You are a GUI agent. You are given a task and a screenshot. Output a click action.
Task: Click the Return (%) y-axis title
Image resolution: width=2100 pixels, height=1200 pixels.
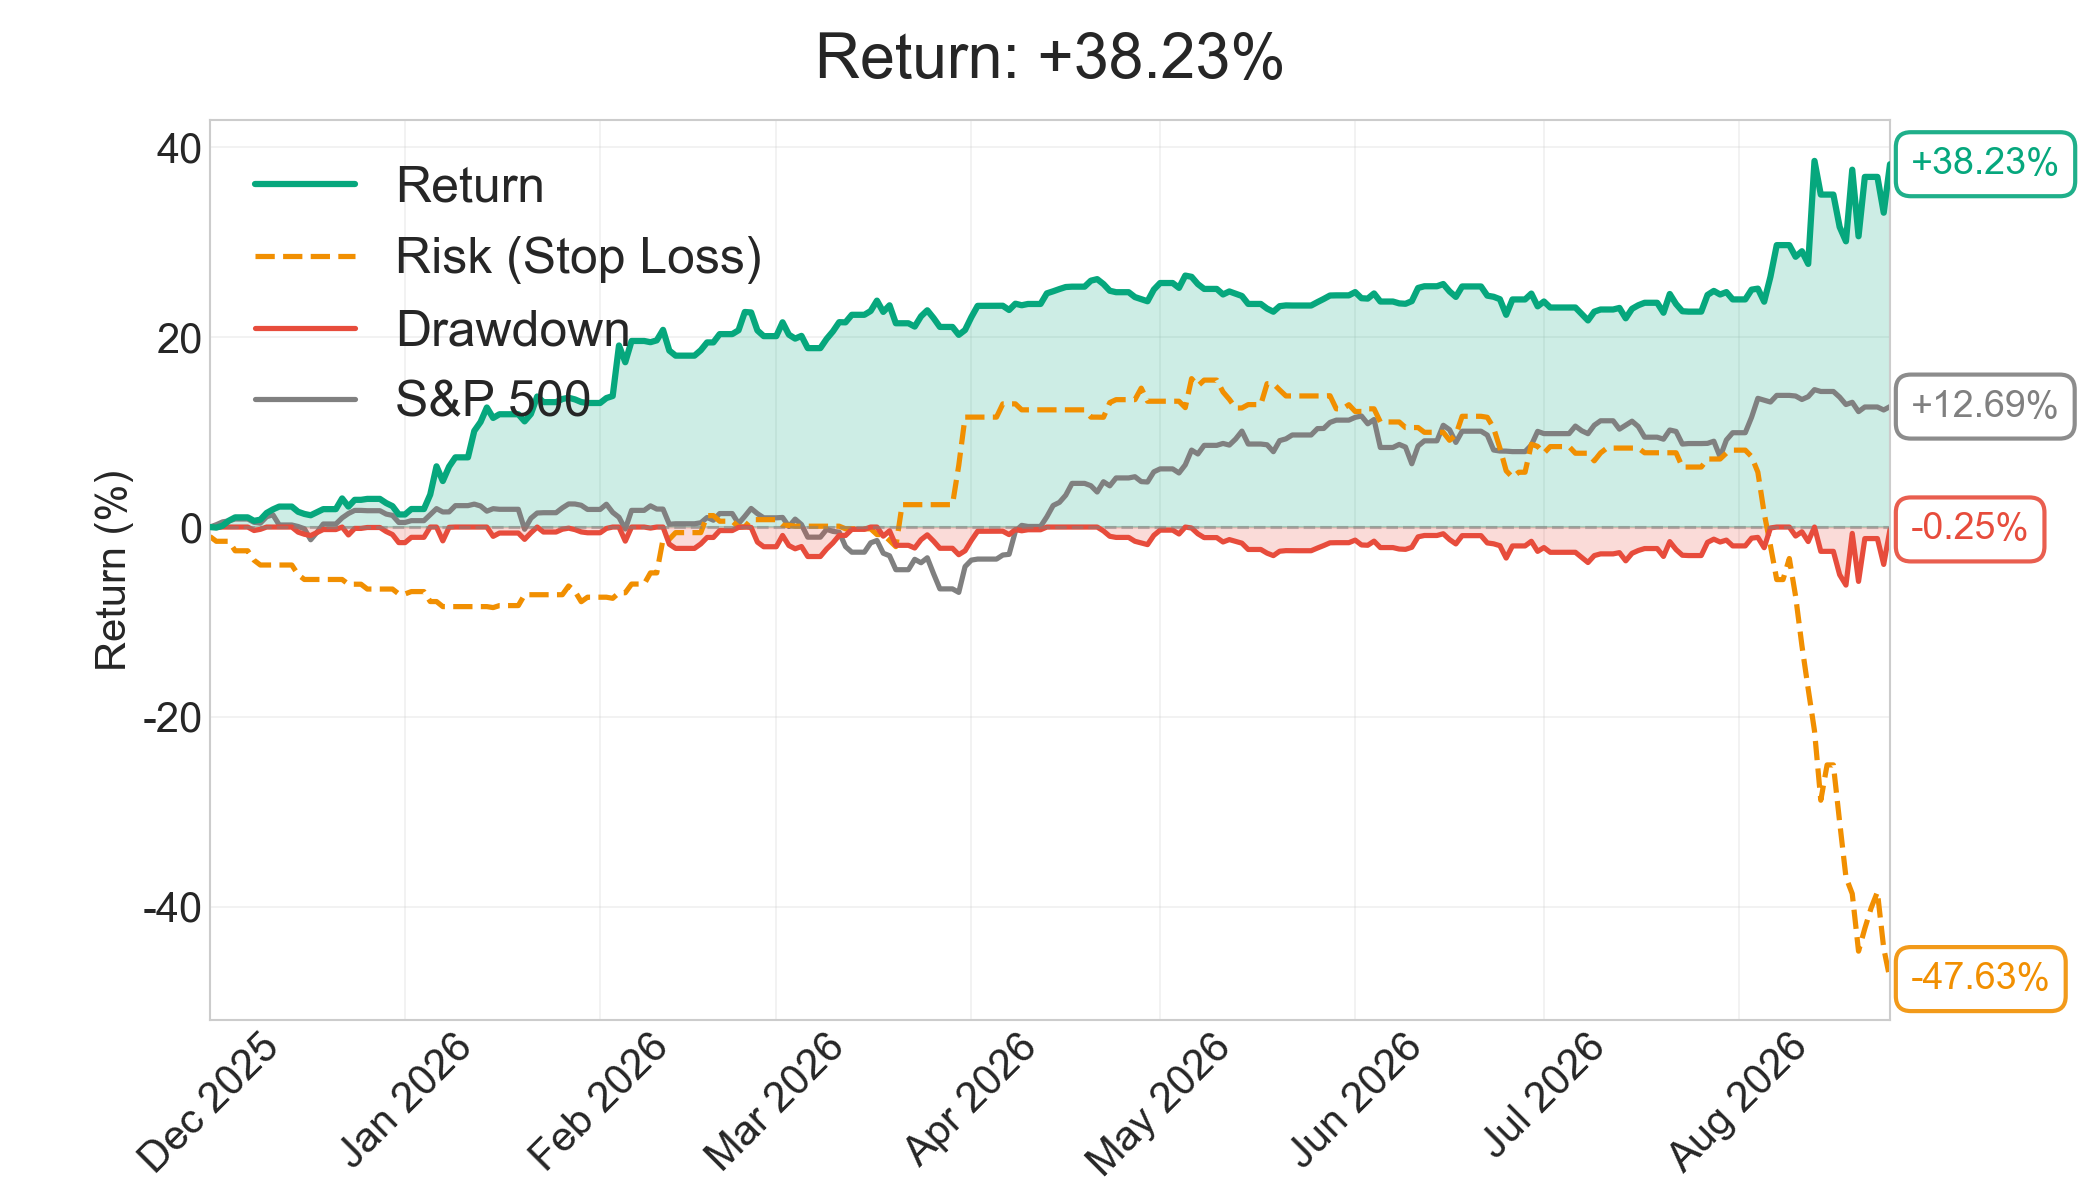point(111,570)
